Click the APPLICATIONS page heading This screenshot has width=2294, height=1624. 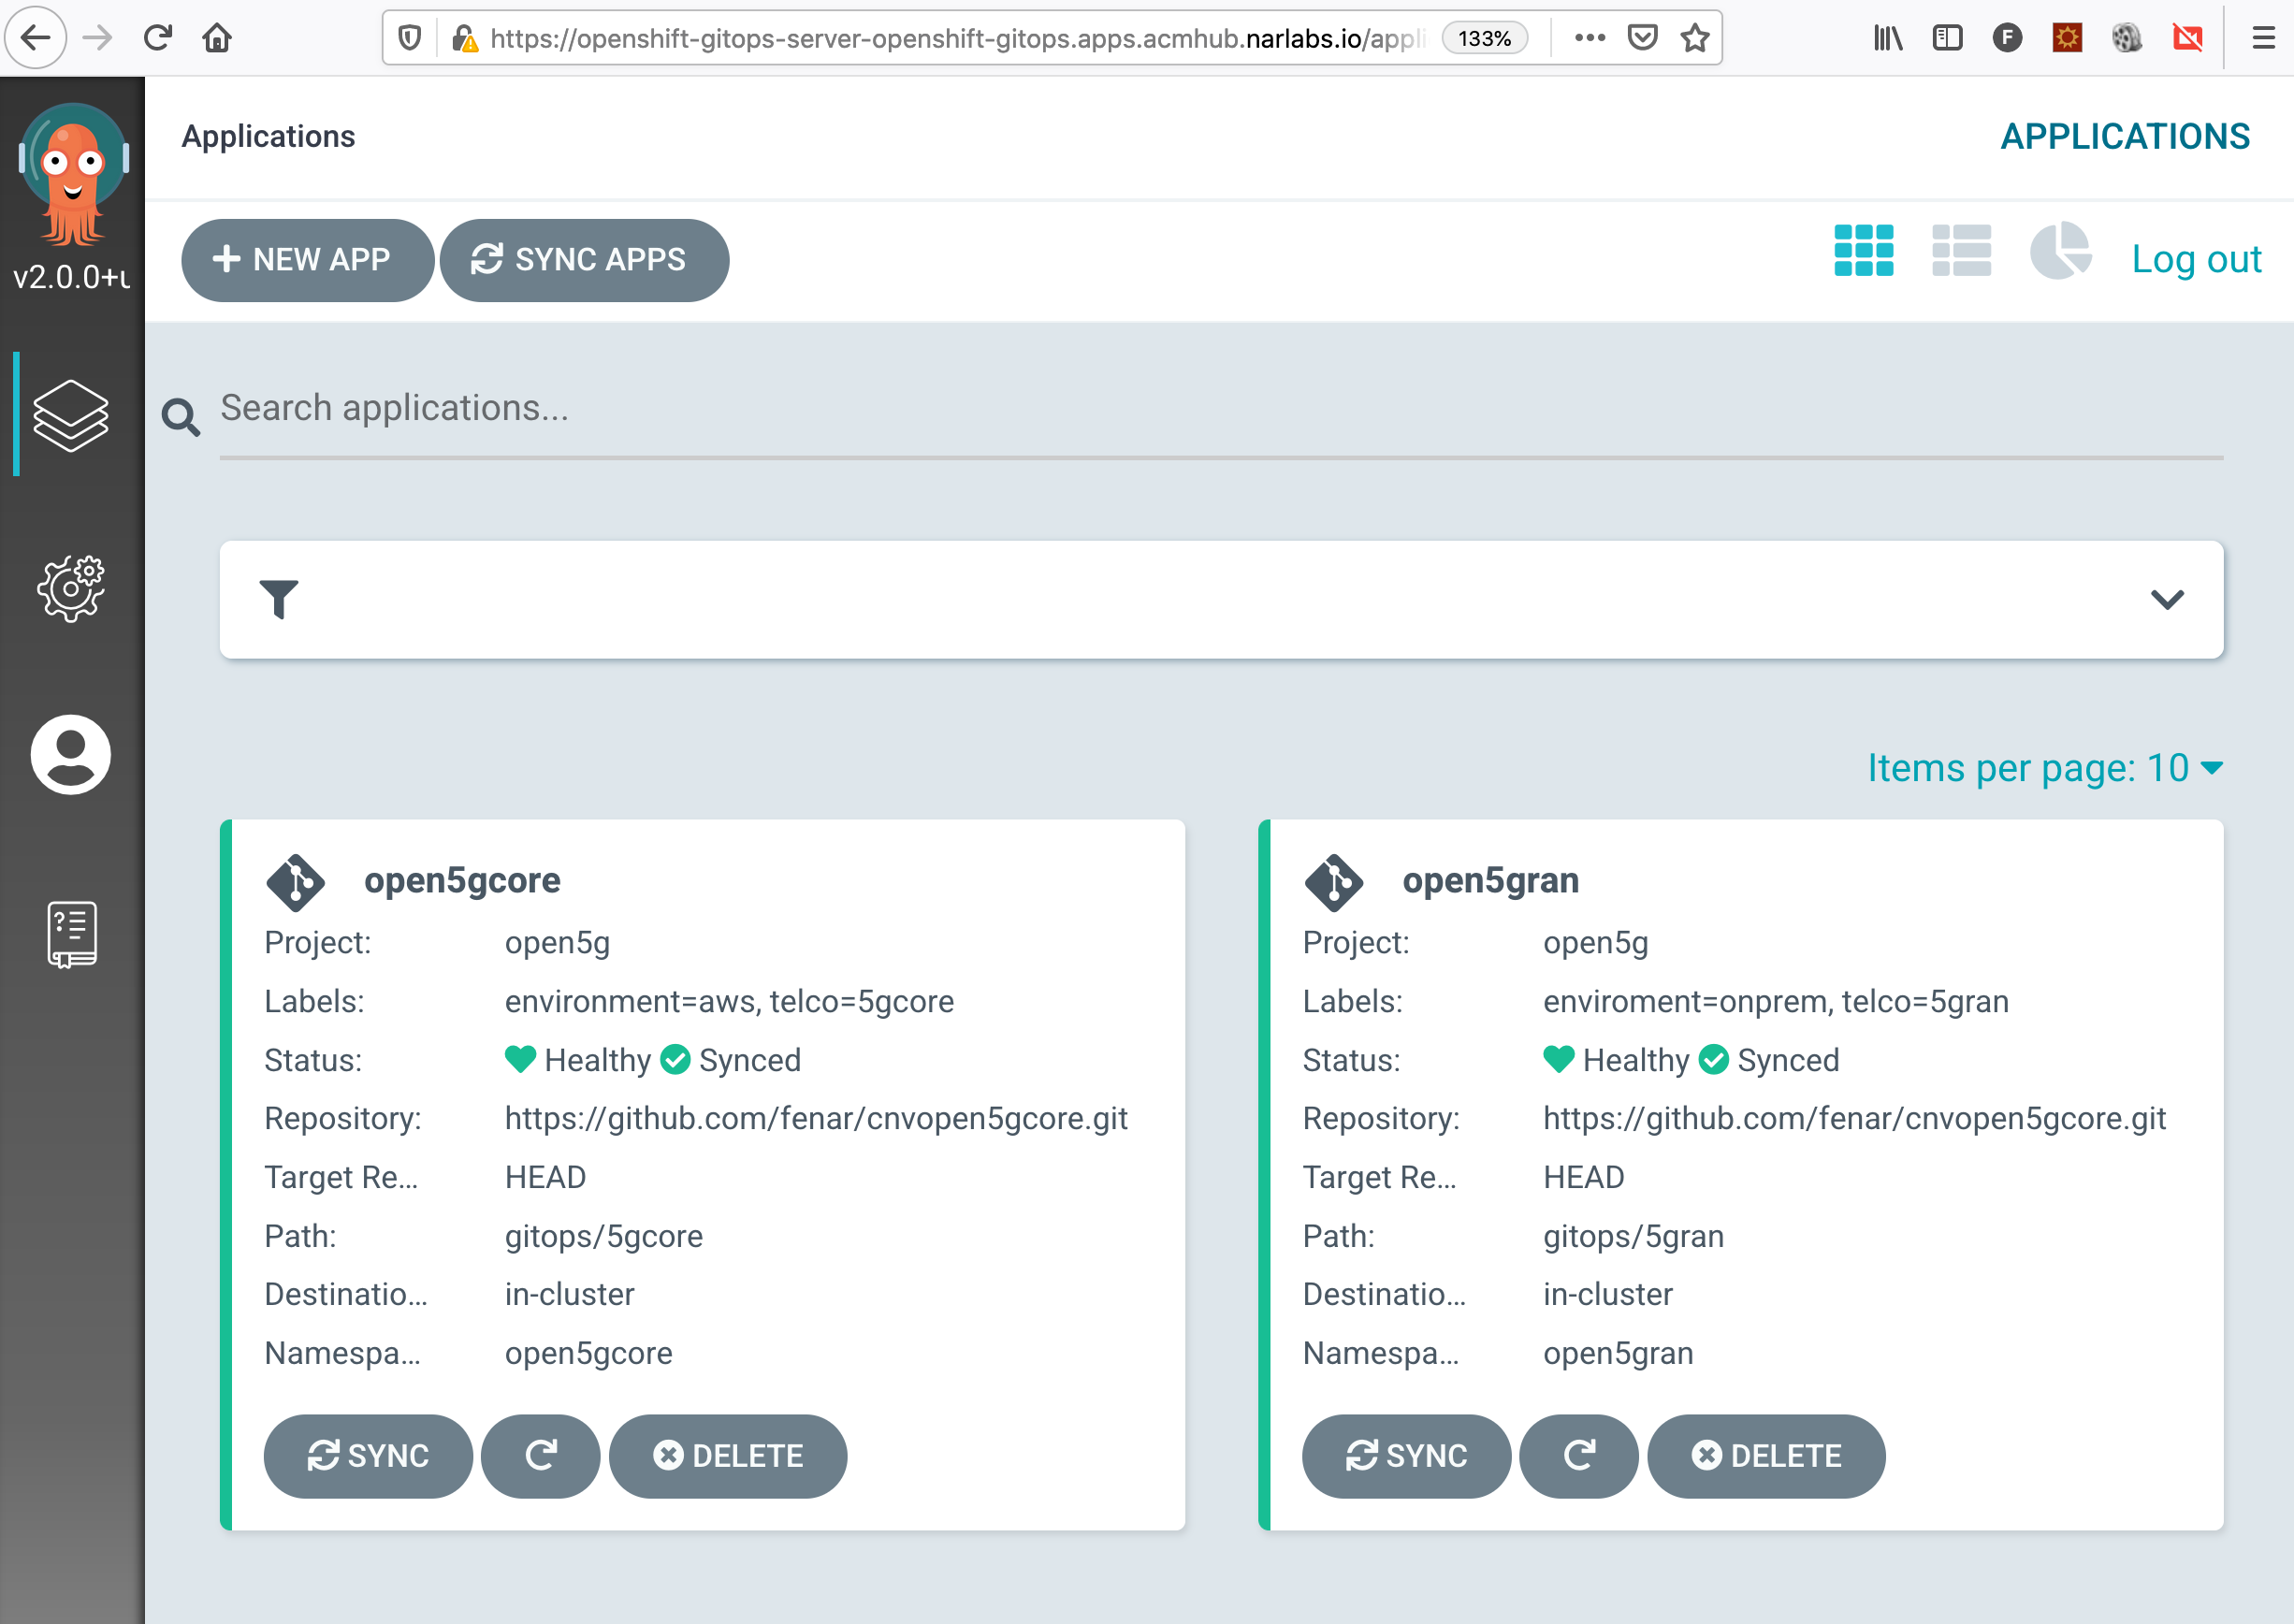(x=2125, y=136)
